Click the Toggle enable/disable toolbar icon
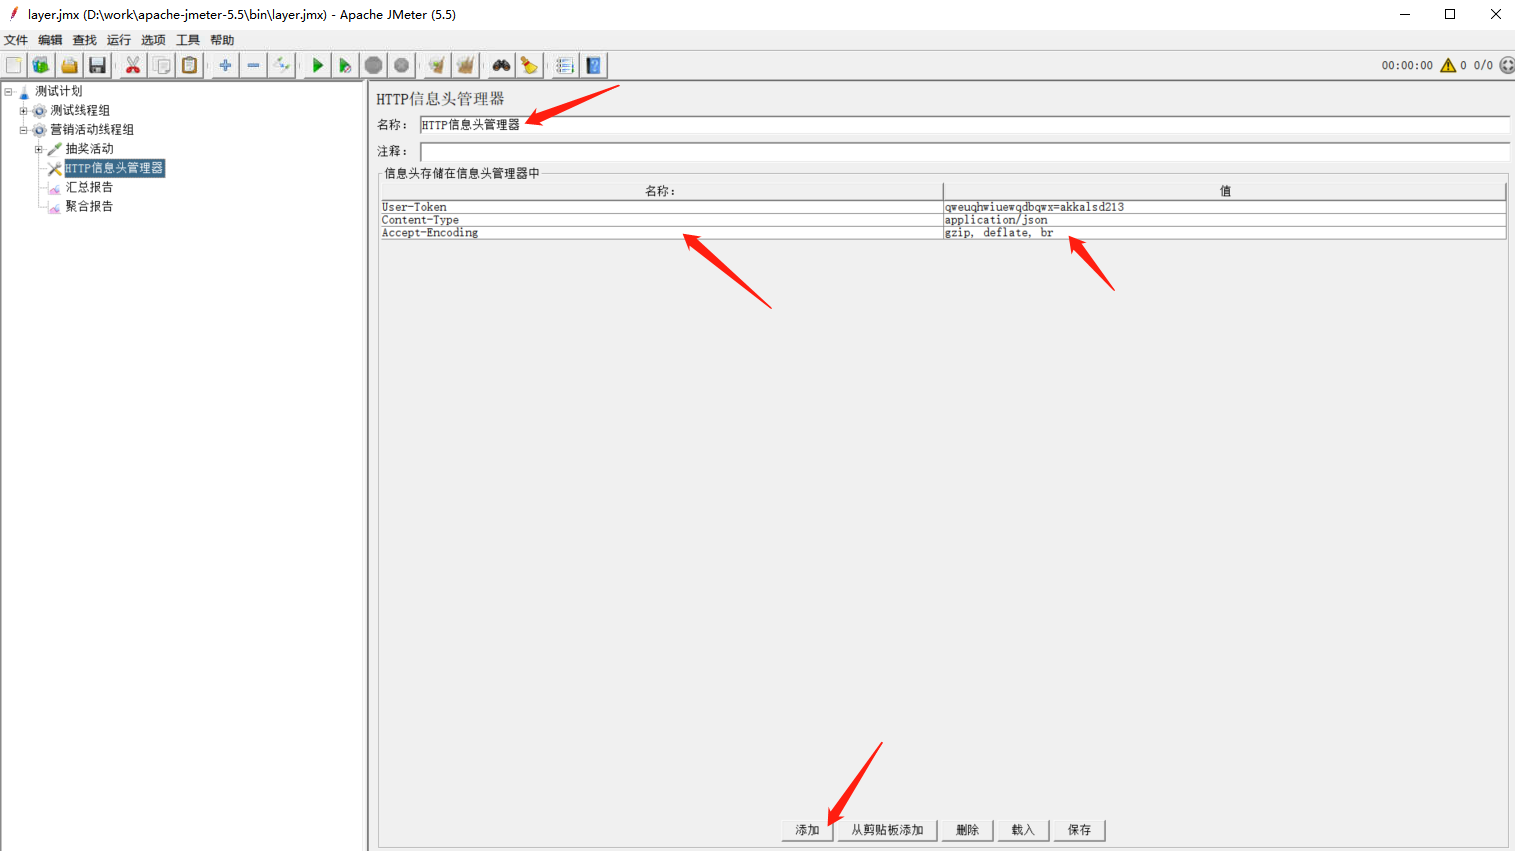This screenshot has height=851, width=1515. 282,65
